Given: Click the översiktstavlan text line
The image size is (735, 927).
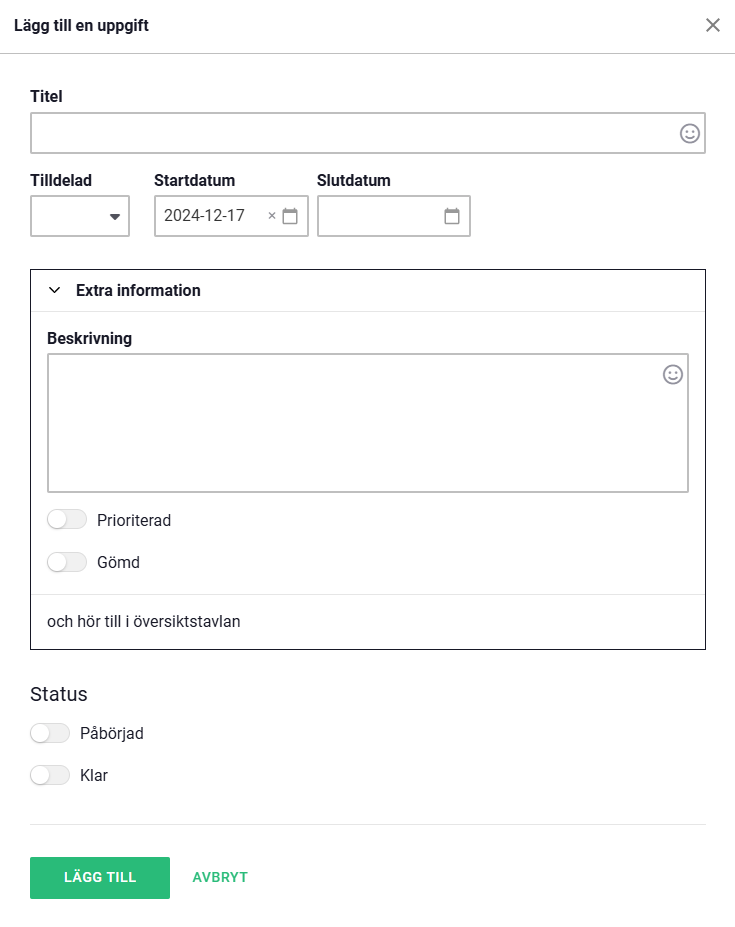Looking at the screenshot, I should (x=144, y=622).
